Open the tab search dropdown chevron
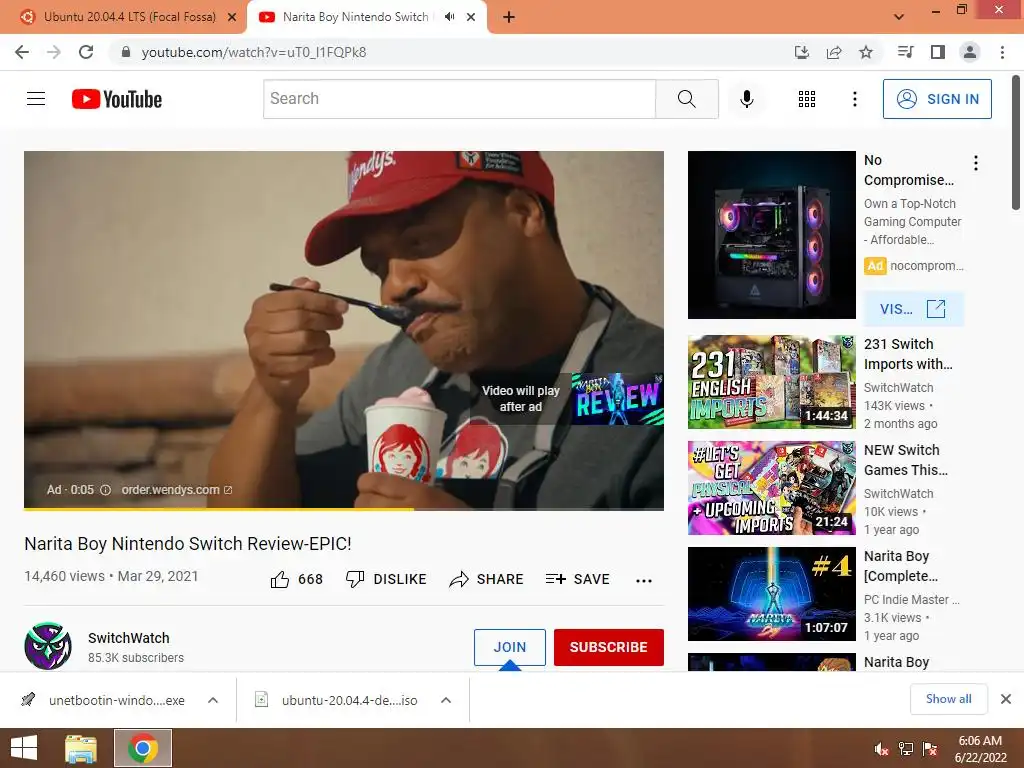This screenshot has width=1024, height=768. click(899, 17)
